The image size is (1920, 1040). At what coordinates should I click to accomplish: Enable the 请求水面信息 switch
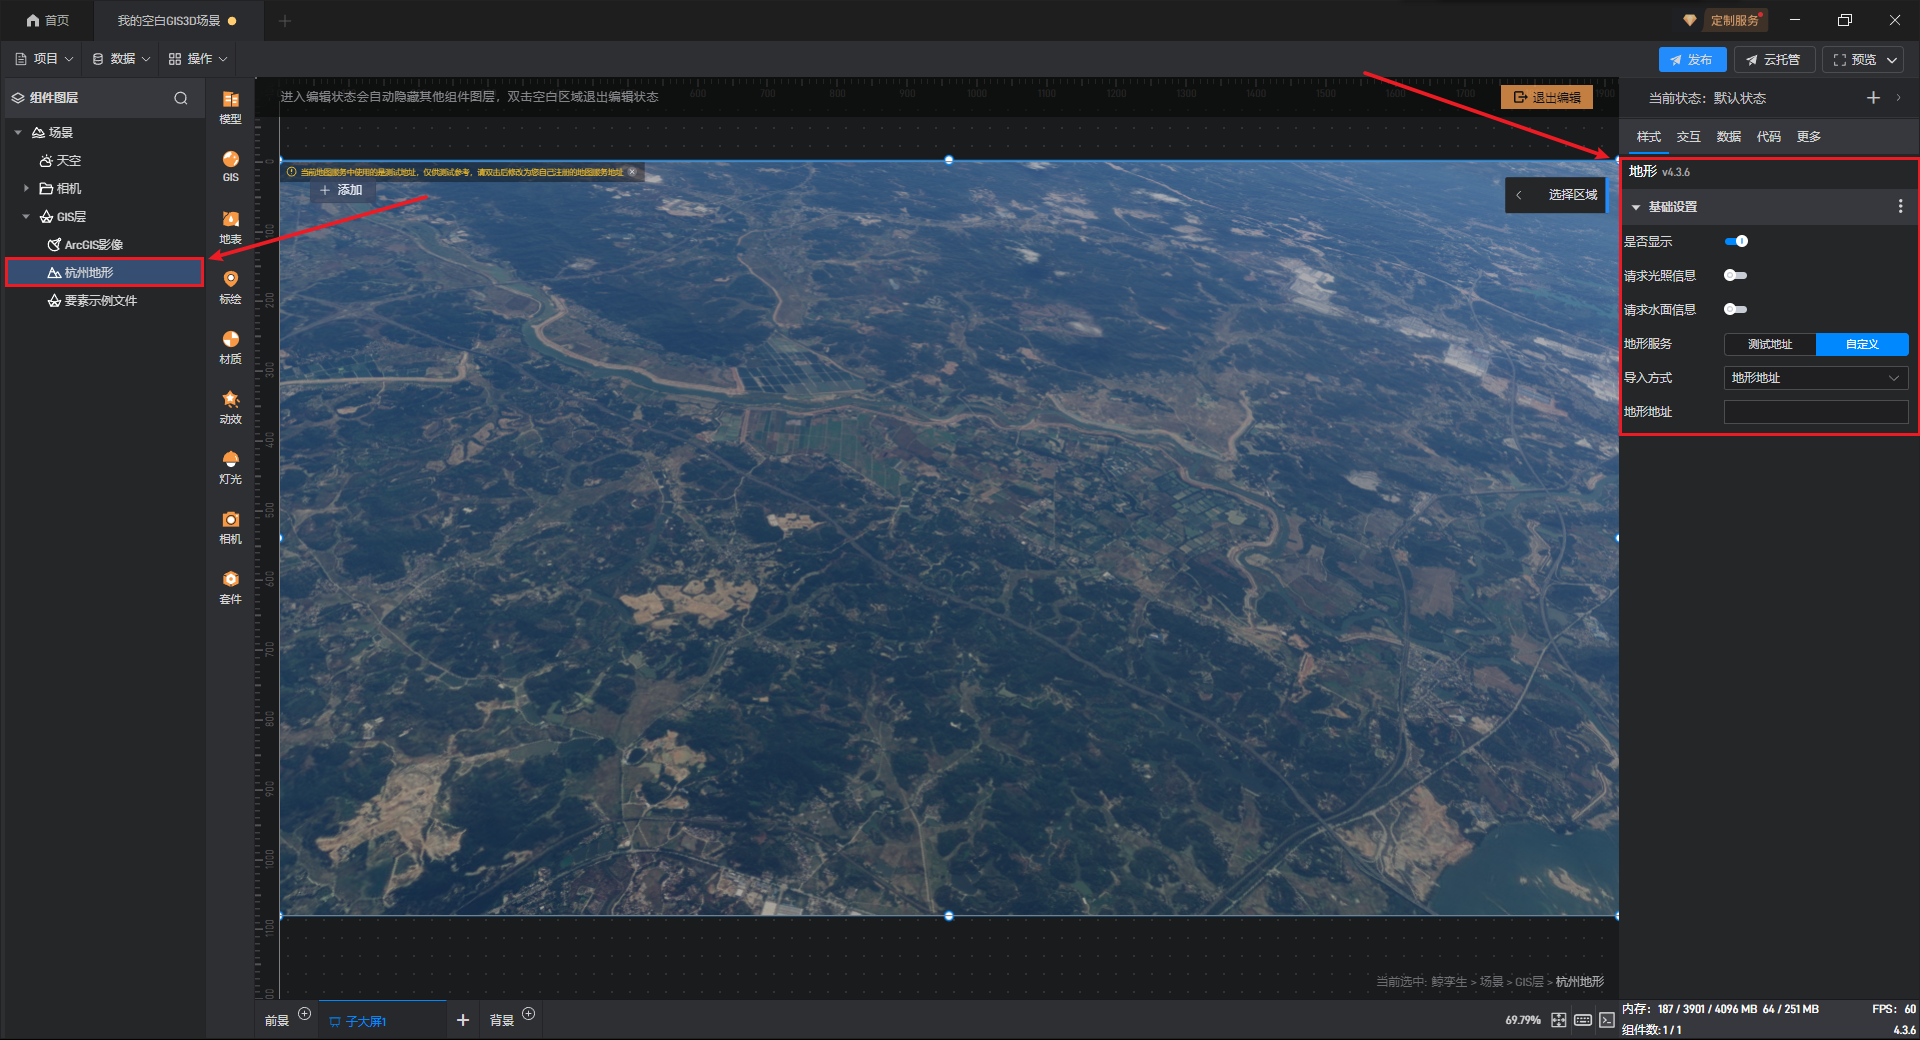coord(1736,309)
